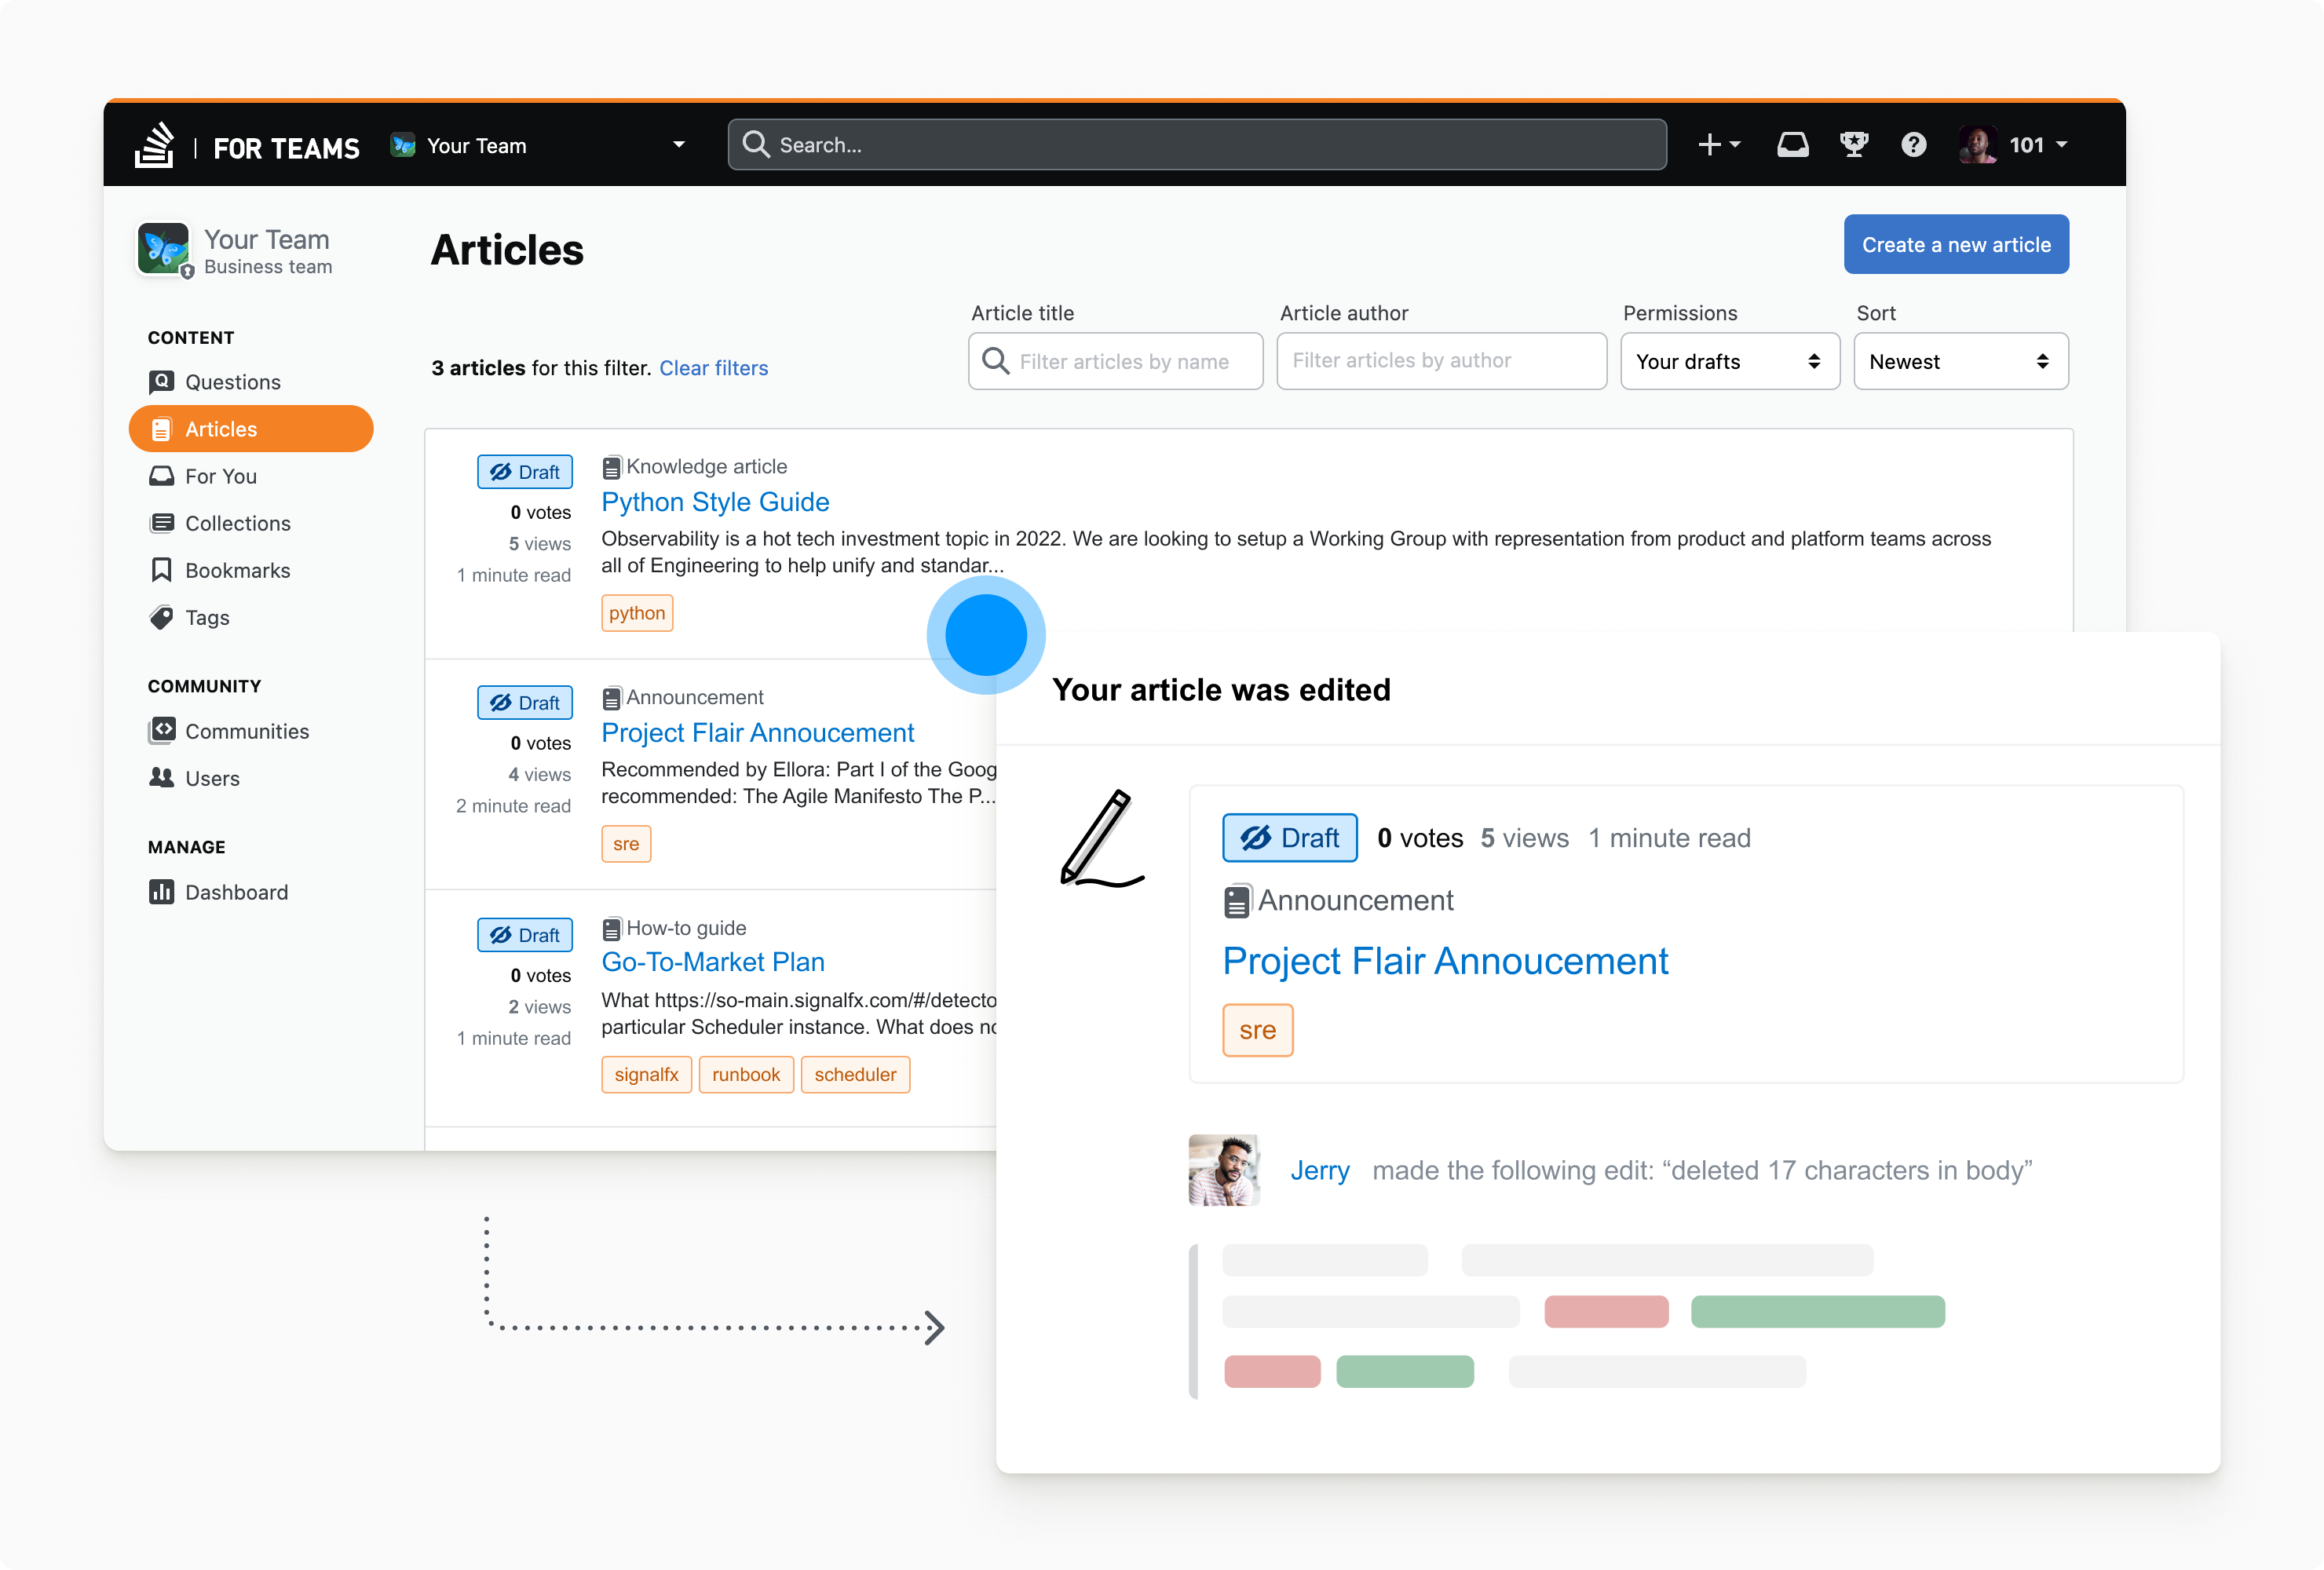Click Create a new article button

click(1955, 245)
